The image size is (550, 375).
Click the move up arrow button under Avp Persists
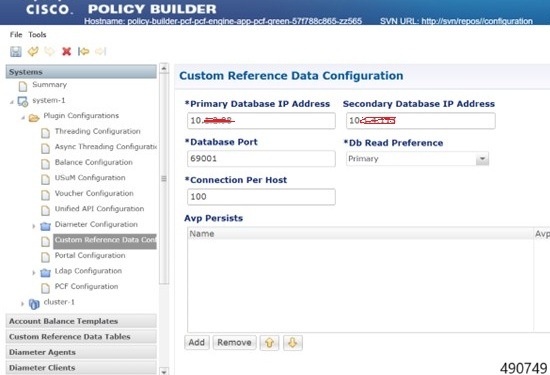tap(269, 343)
